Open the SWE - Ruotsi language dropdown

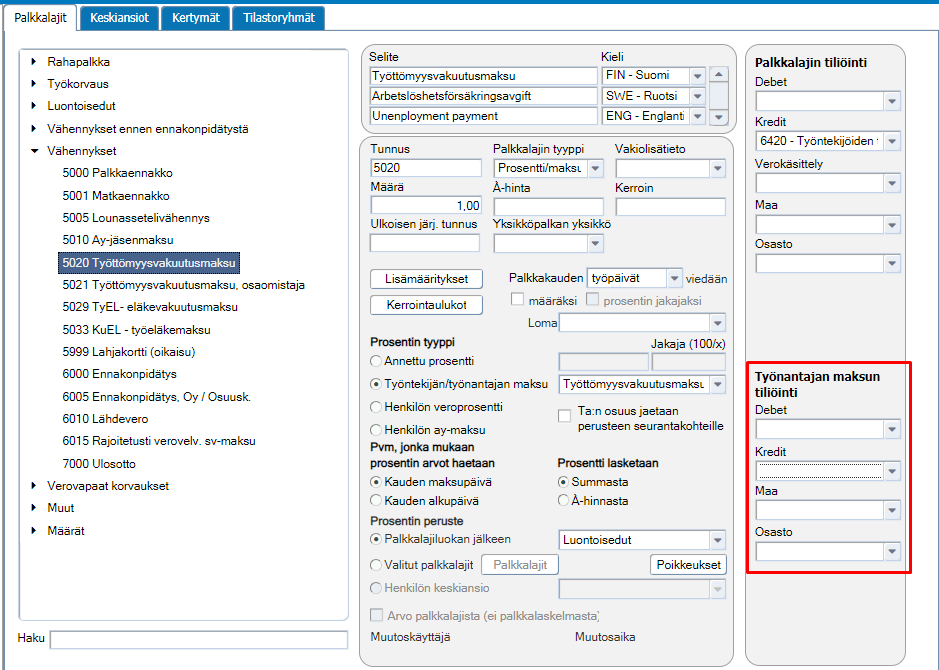(697, 96)
